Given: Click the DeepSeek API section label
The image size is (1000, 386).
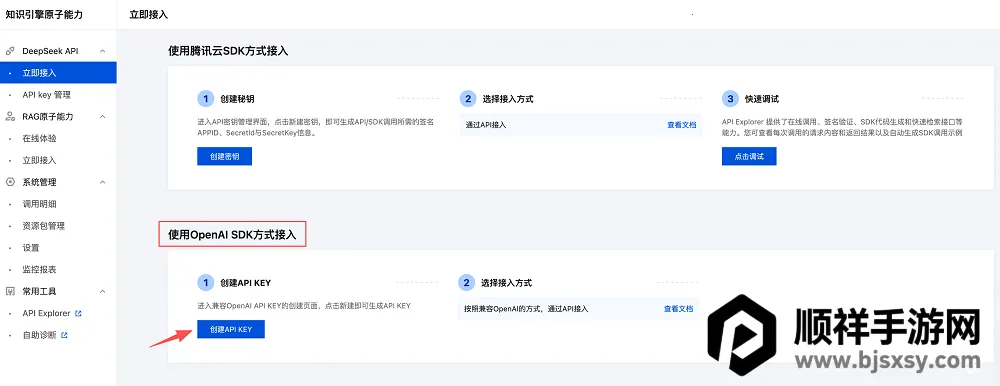Looking at the screenshot, I should [50, 51].
